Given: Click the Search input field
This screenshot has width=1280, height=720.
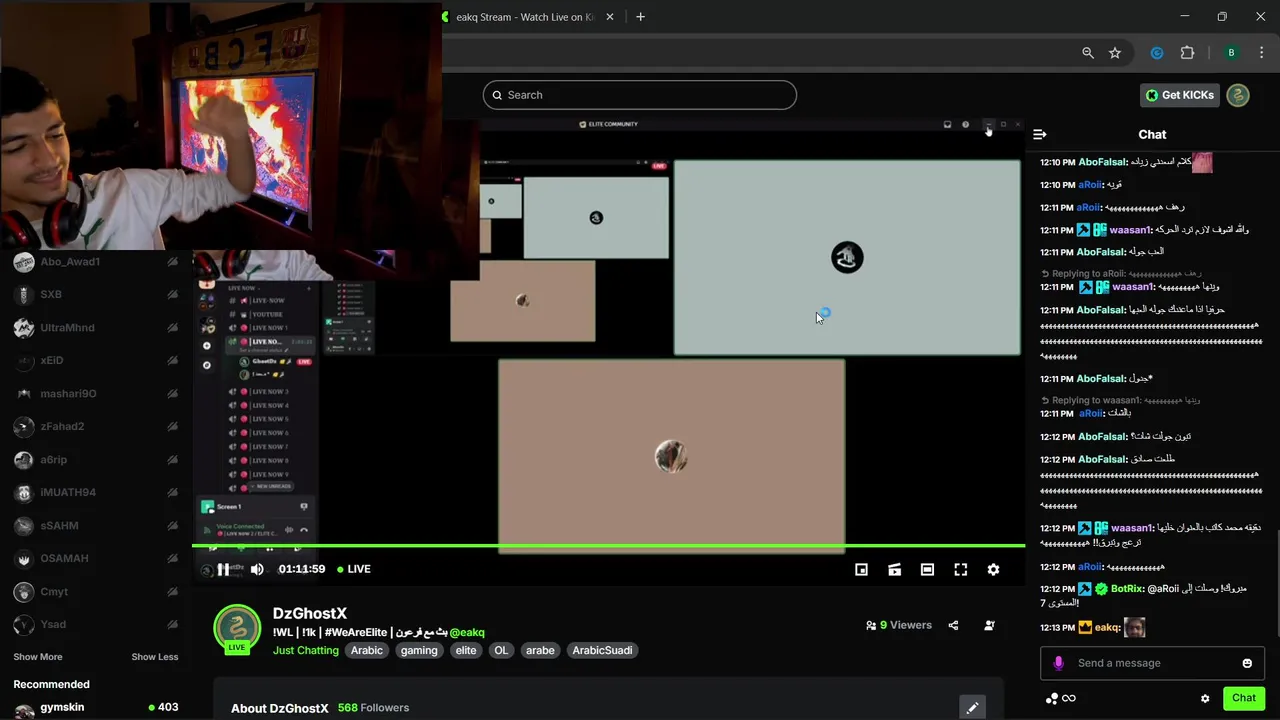Looking at the screenshot, I should click(640, 95).
